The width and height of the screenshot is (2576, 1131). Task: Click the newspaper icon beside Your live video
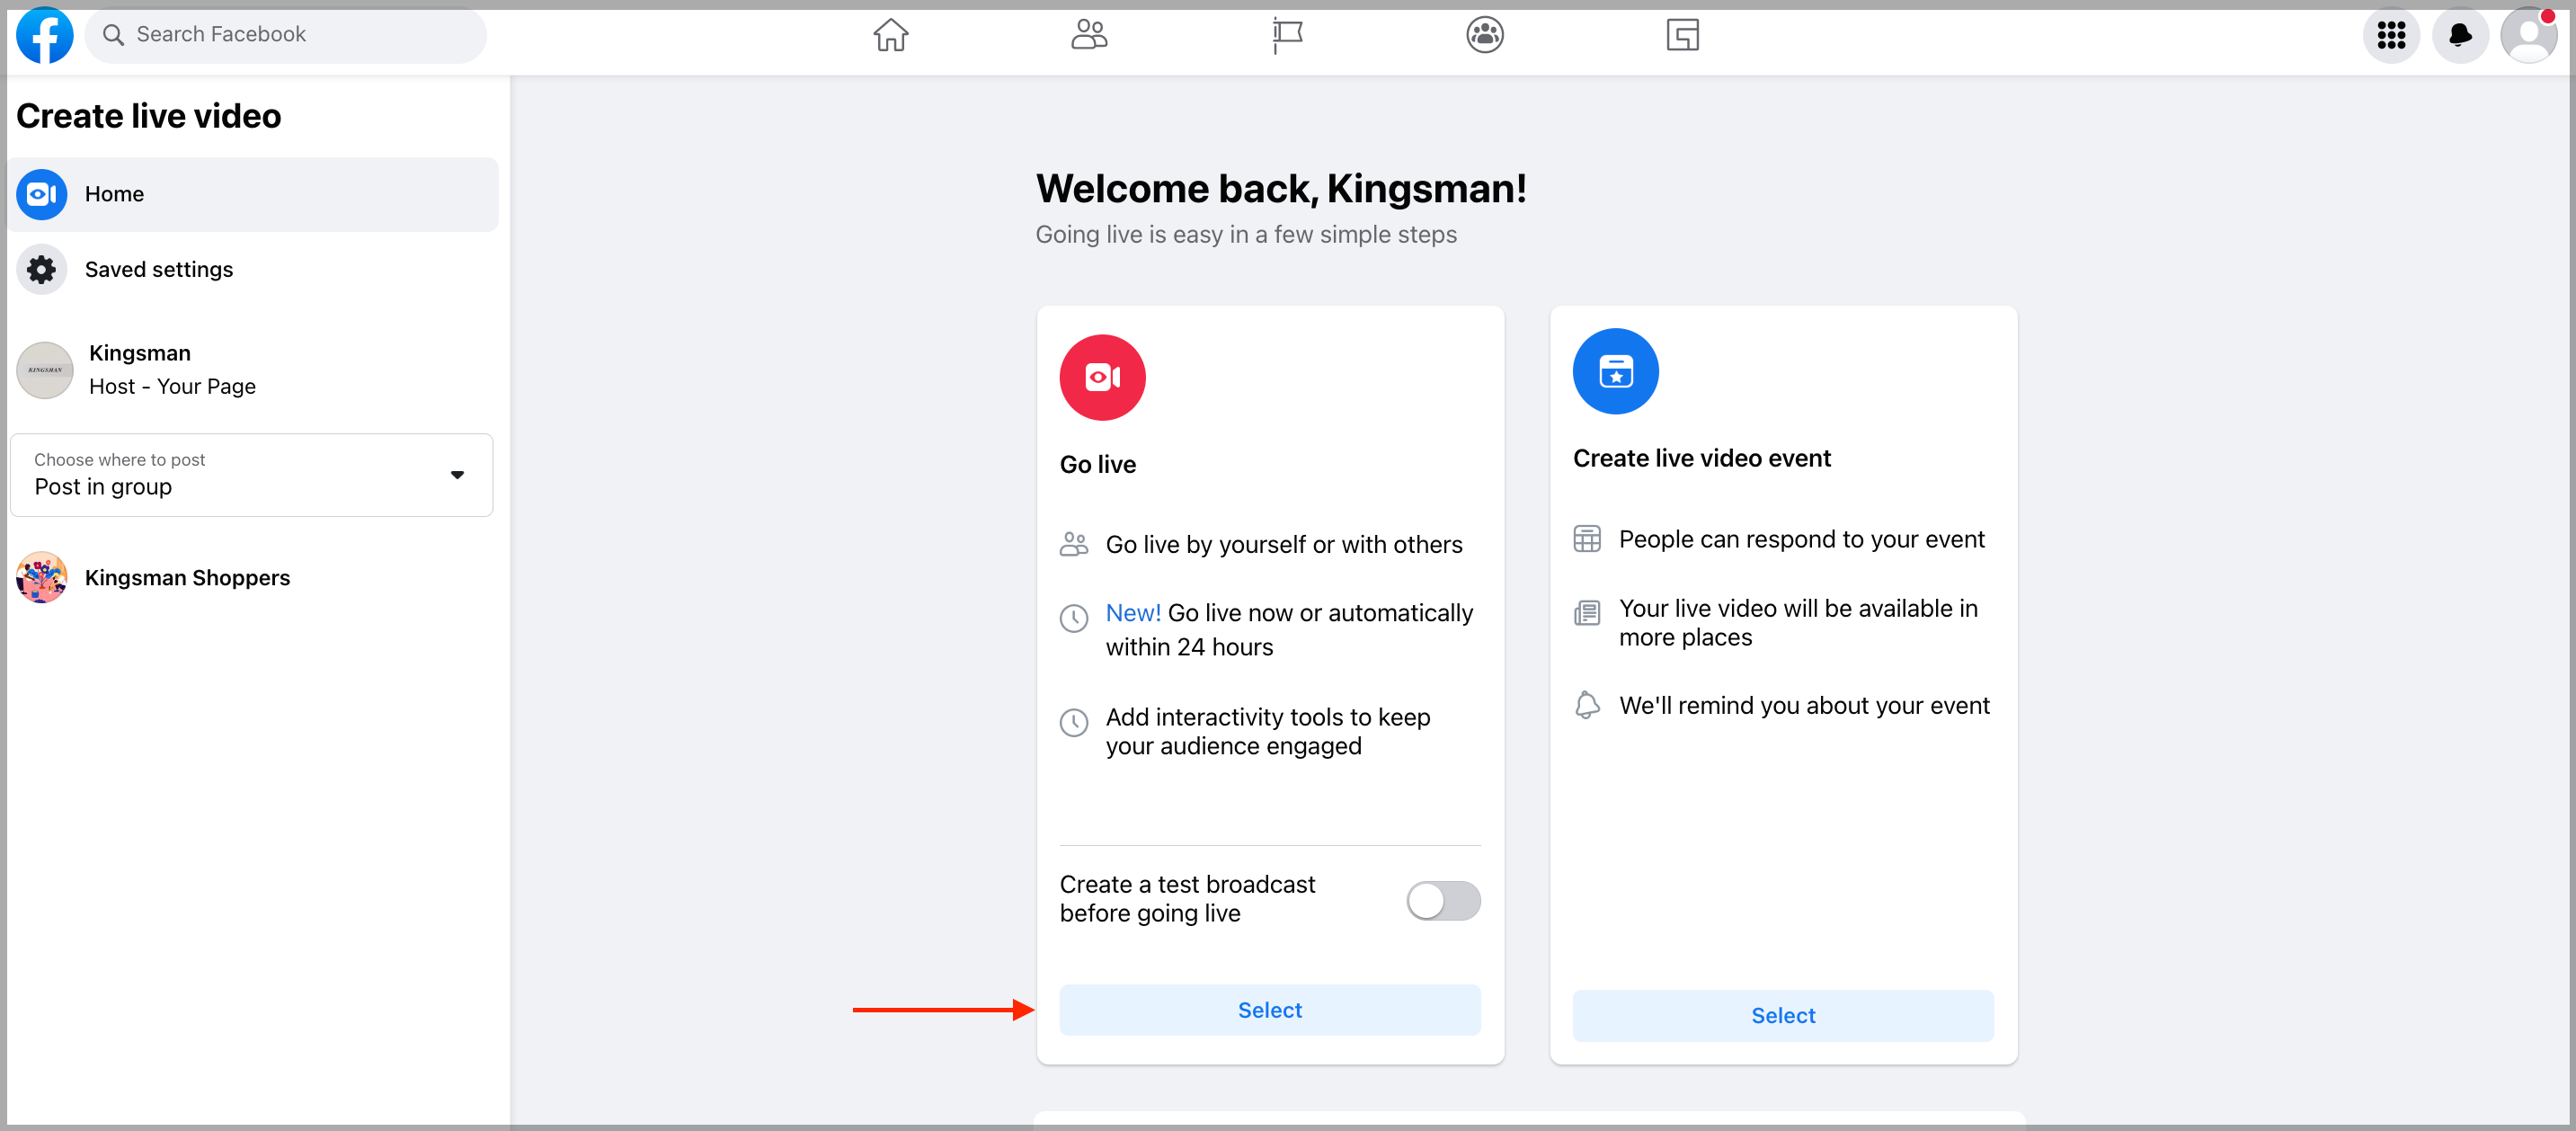coord(1587,613)
